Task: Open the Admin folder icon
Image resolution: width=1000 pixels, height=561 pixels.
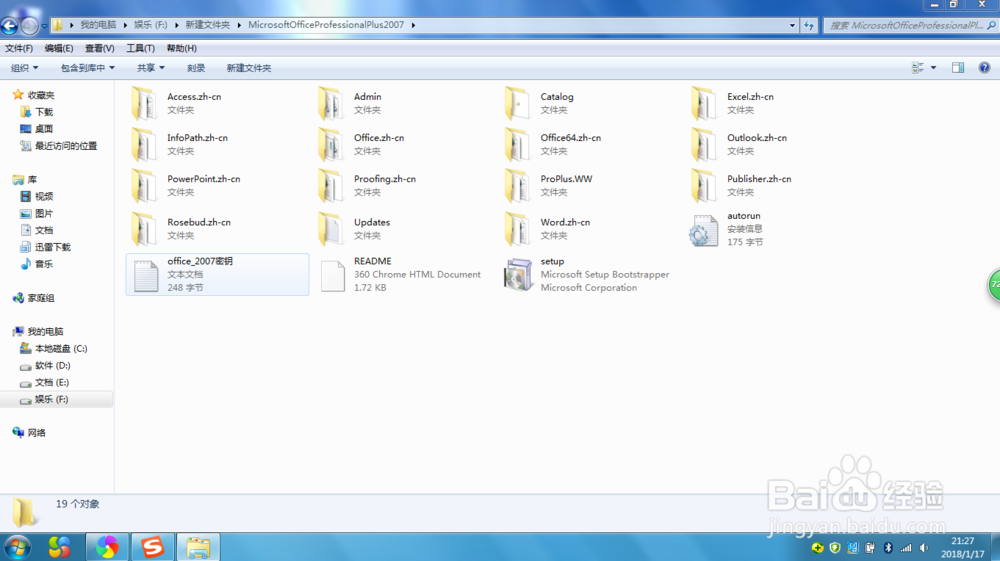Action: 331,103
